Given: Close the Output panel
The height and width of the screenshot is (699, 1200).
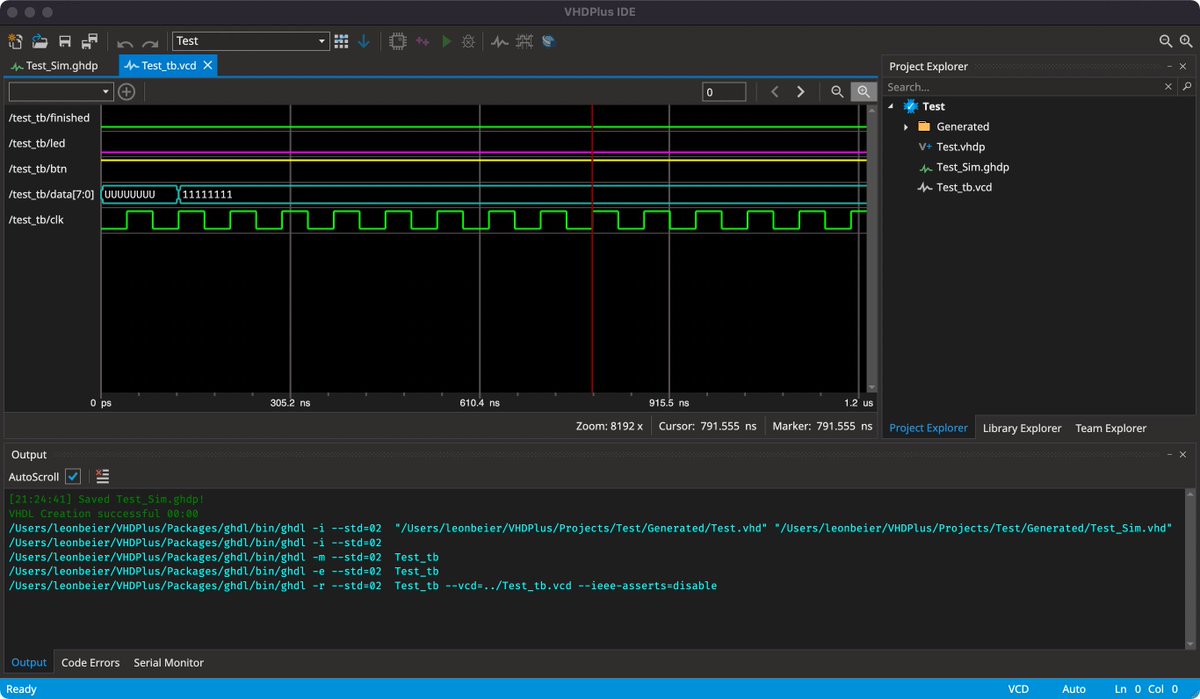Looking at the screenshot, I should [1184, 454].
